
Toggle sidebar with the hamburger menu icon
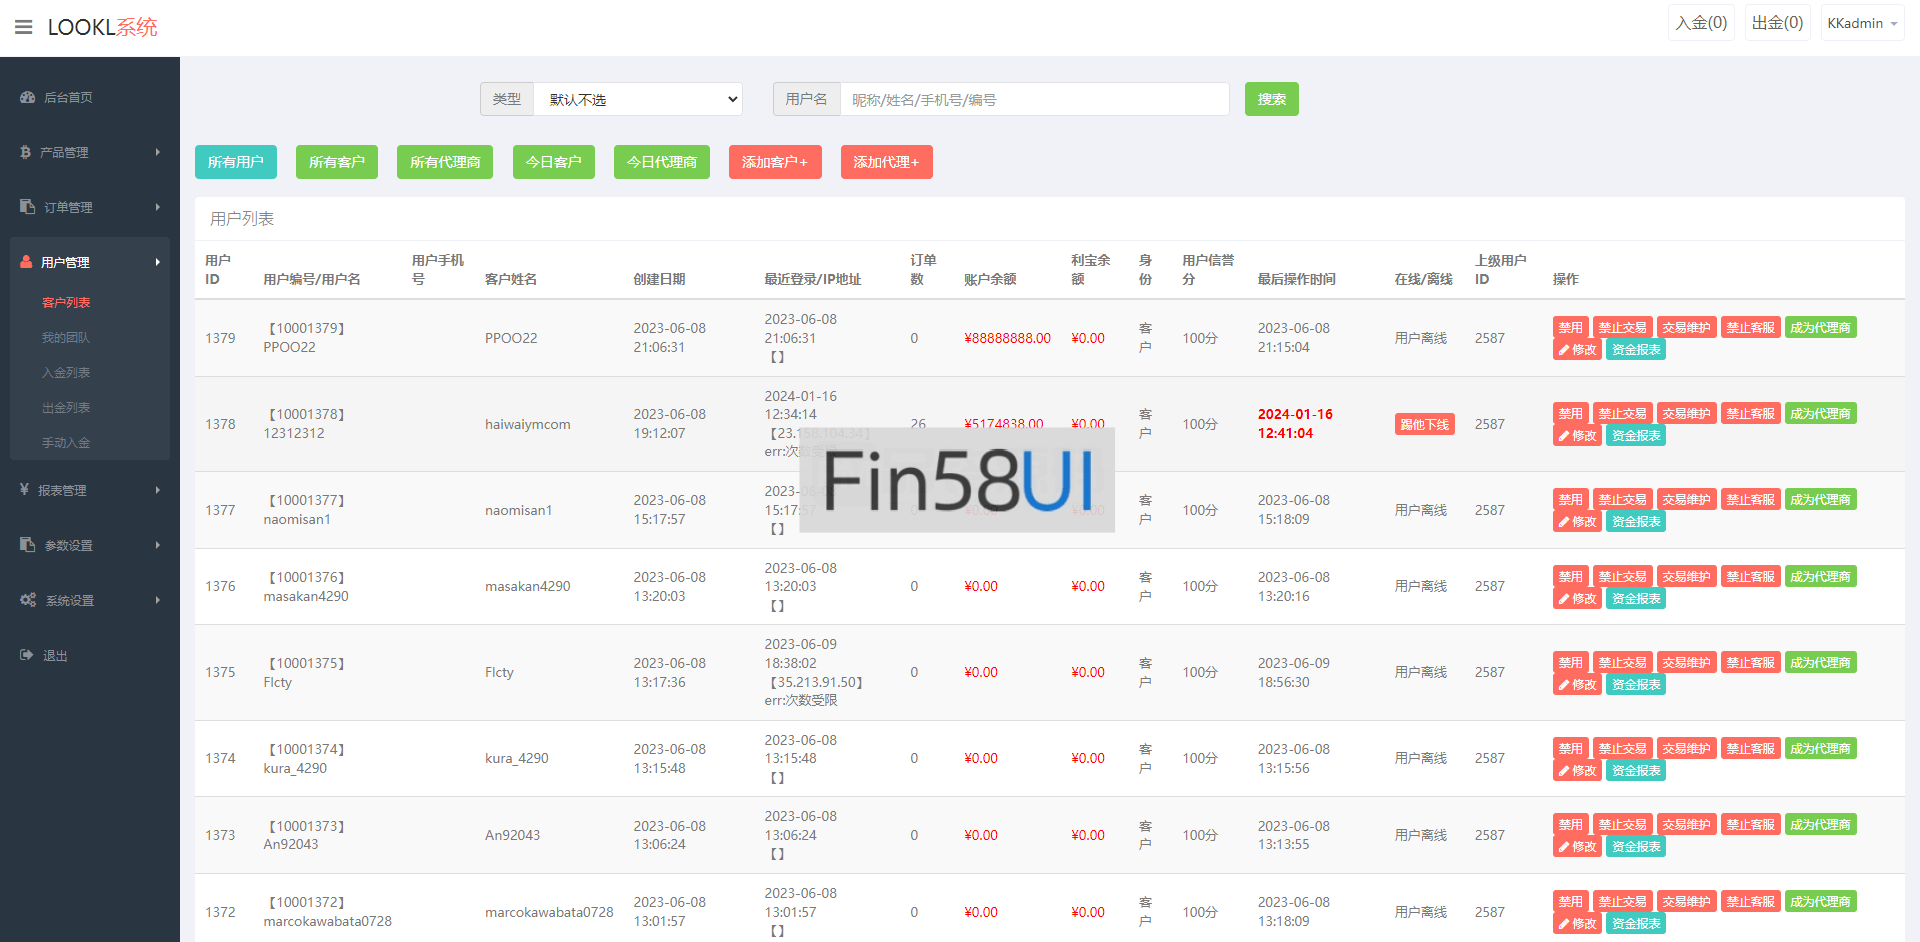pyautogui.click(x=24, y=27)
